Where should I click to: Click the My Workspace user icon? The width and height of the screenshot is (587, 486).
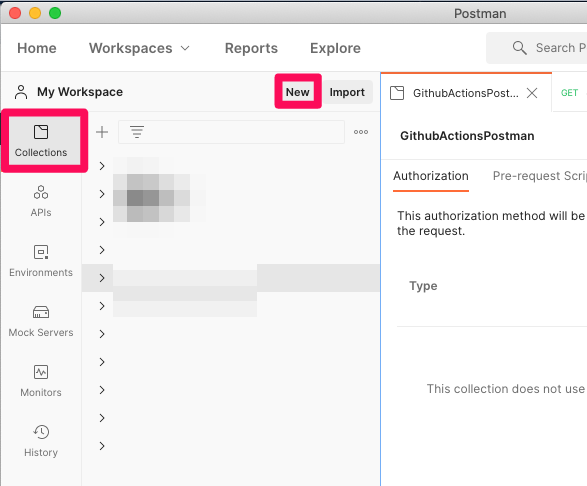pyautogui.click(x=21, y=92)
